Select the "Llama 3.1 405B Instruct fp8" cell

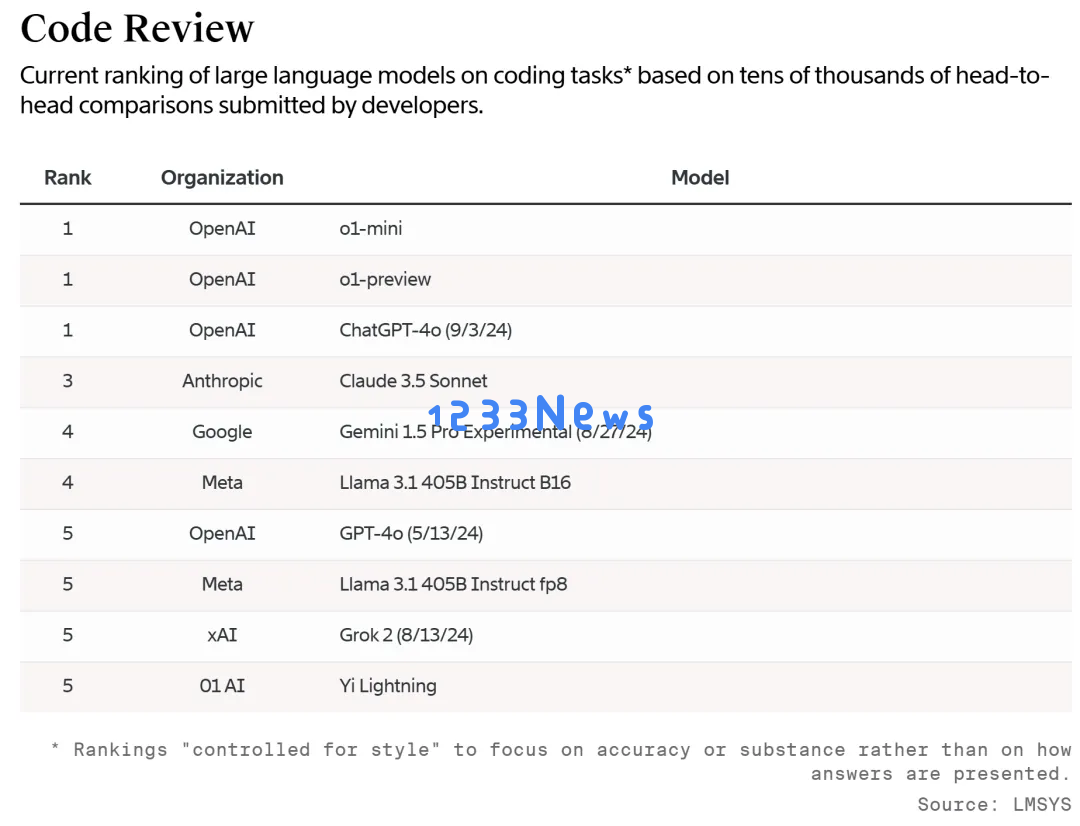click(453, 584)
